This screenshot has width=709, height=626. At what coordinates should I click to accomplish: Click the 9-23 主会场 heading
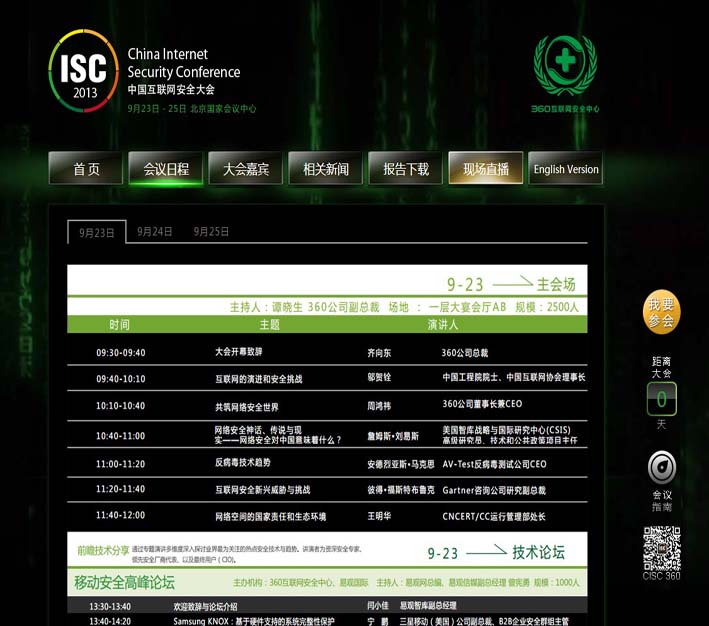tap(511, 284)
